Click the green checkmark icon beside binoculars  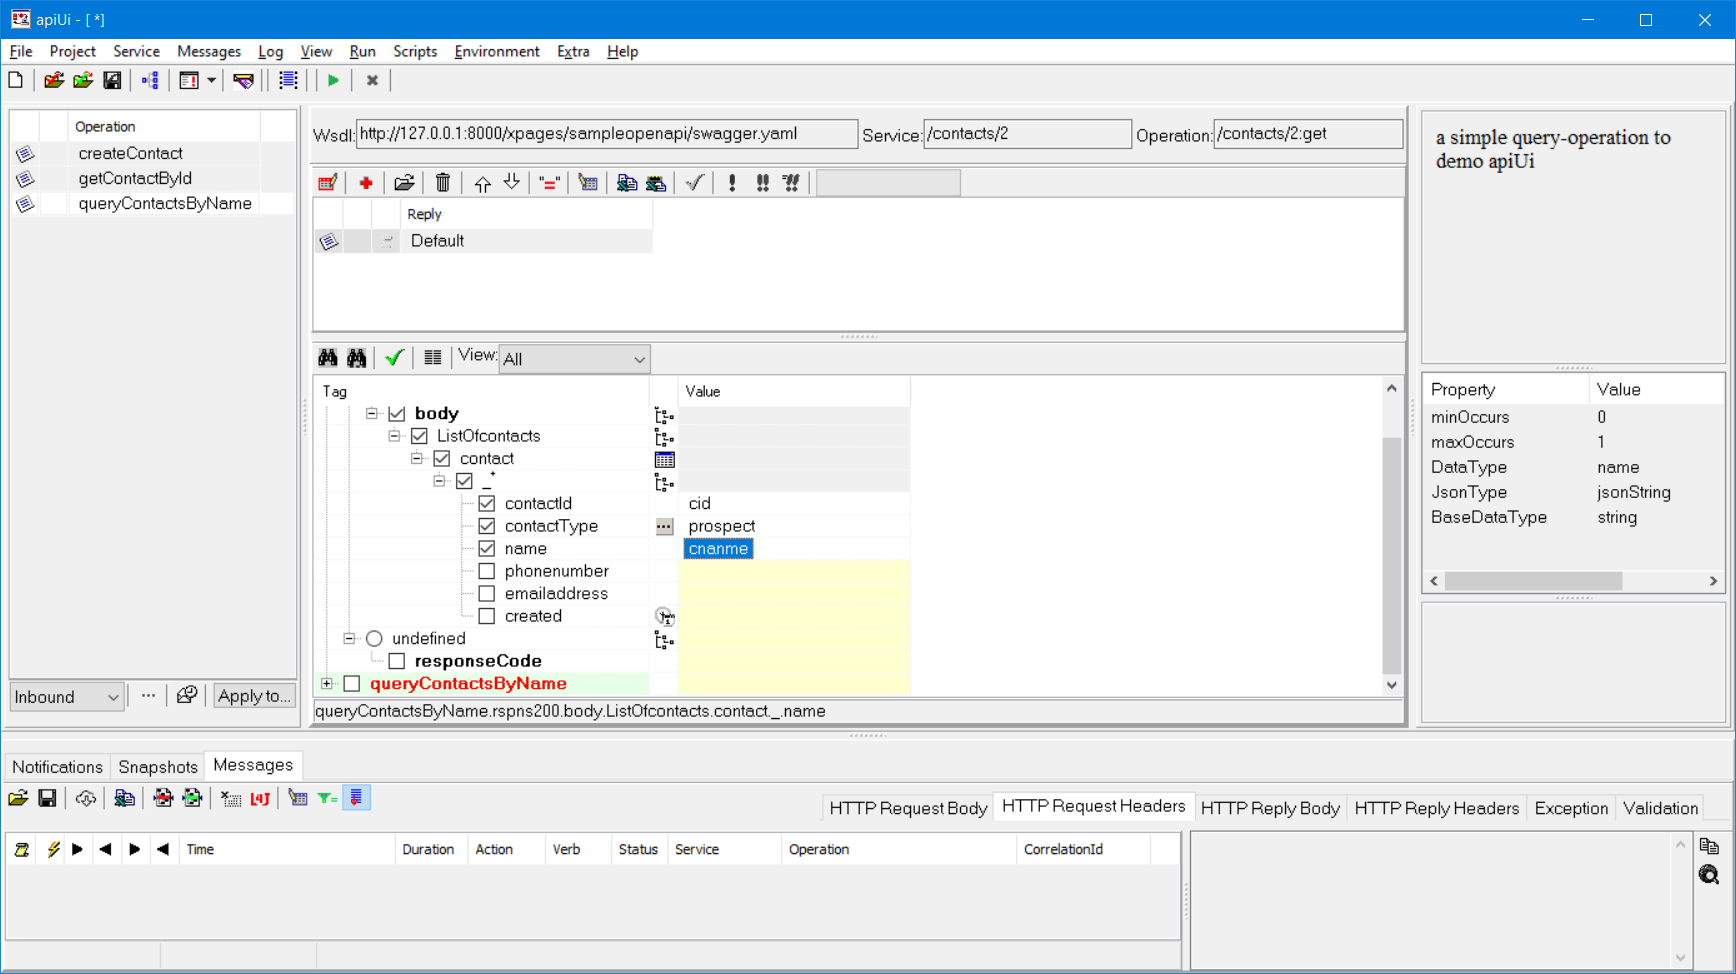coord(394,358)
